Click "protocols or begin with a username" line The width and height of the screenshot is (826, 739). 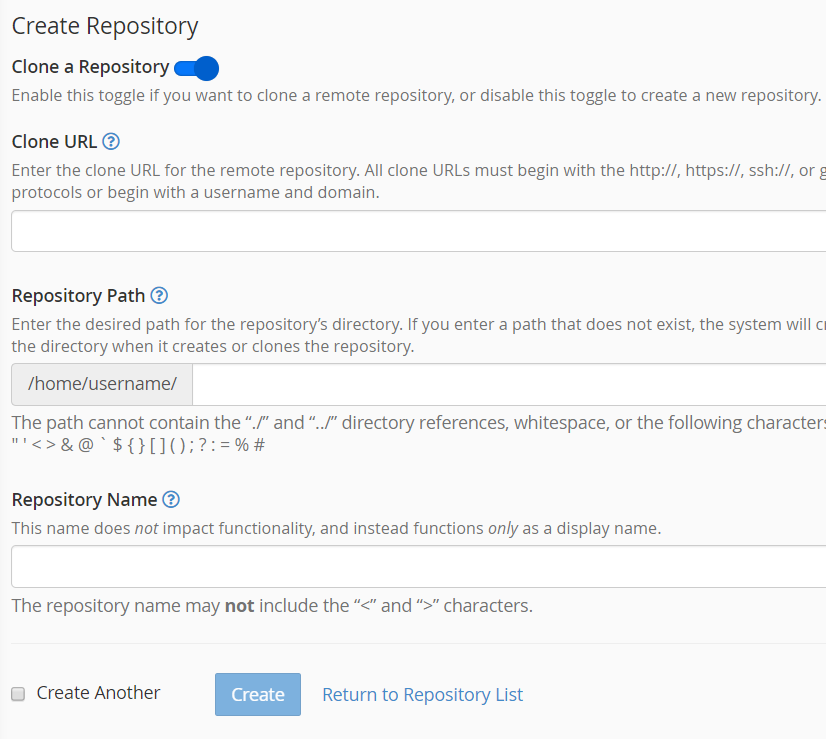tap(195, 193)
